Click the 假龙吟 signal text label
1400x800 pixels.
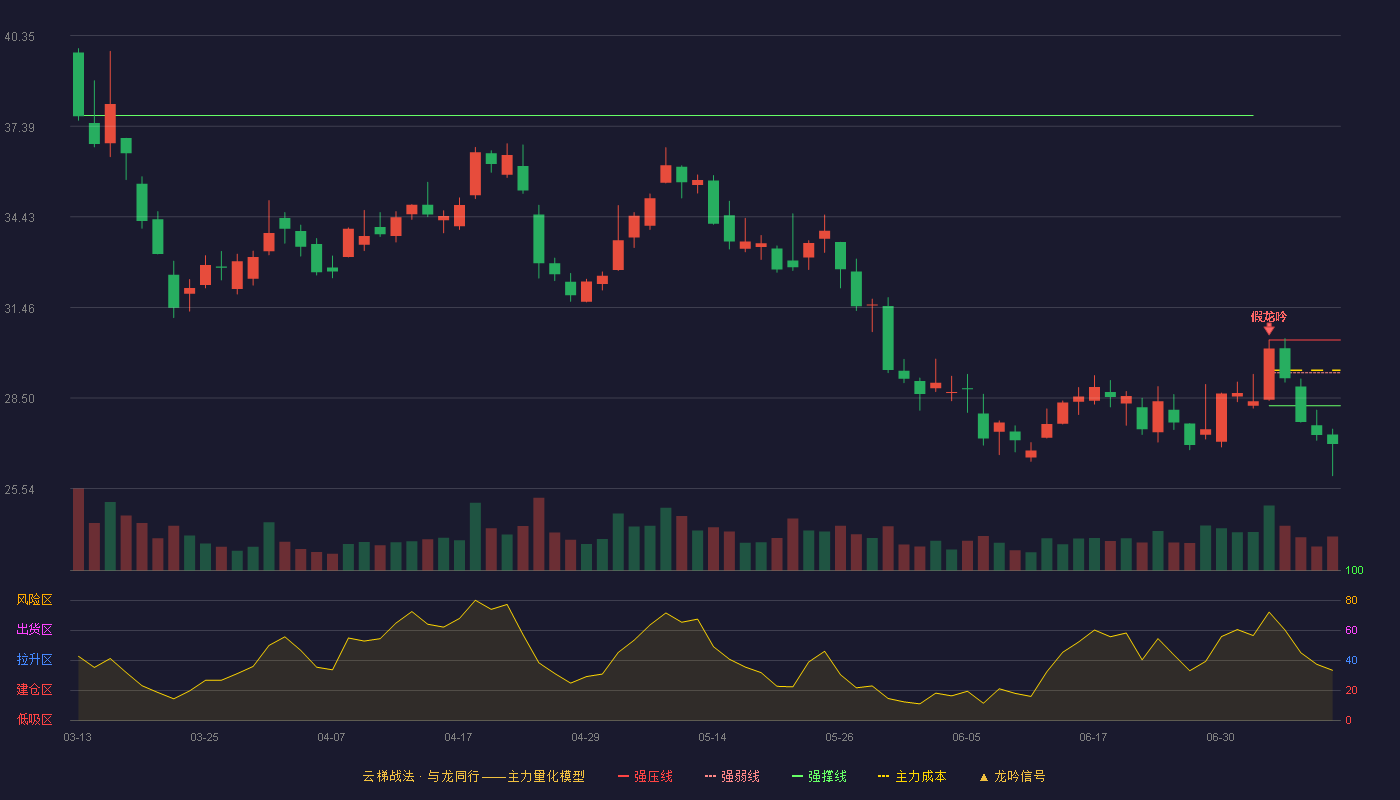pos(1269,316)
